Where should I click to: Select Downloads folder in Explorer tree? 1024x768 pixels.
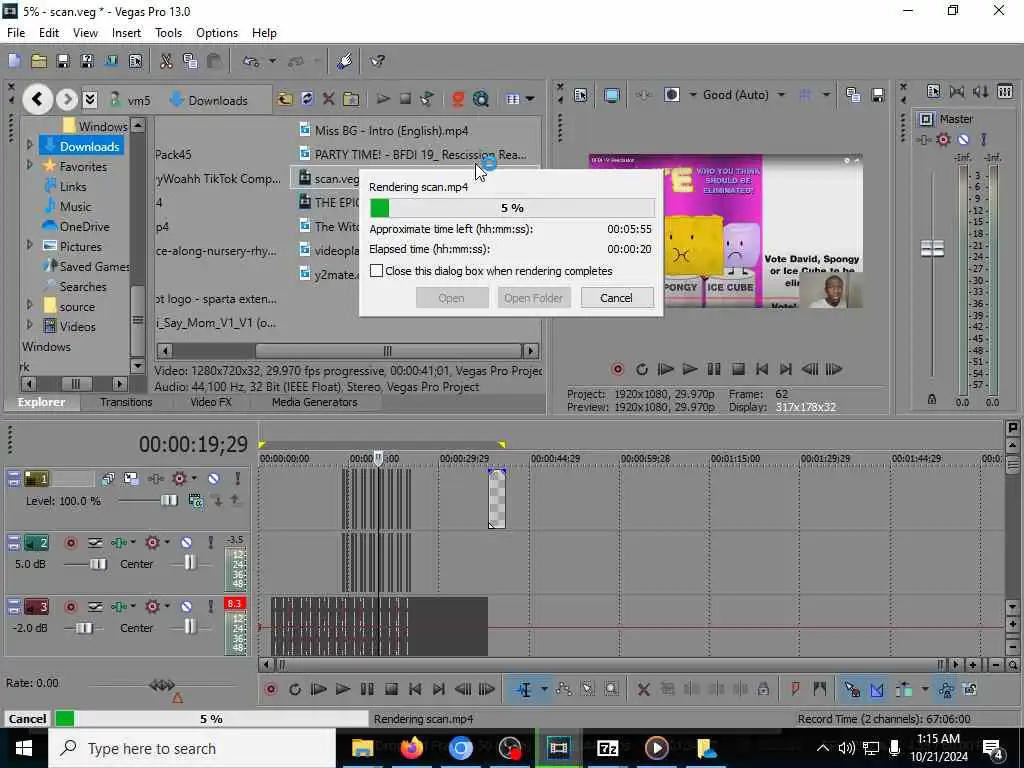pos(81,146)
